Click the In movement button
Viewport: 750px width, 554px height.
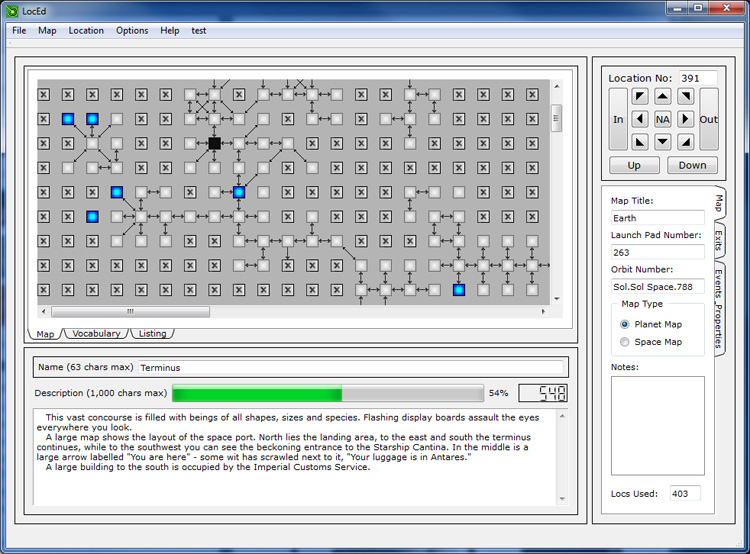(618, 119)
